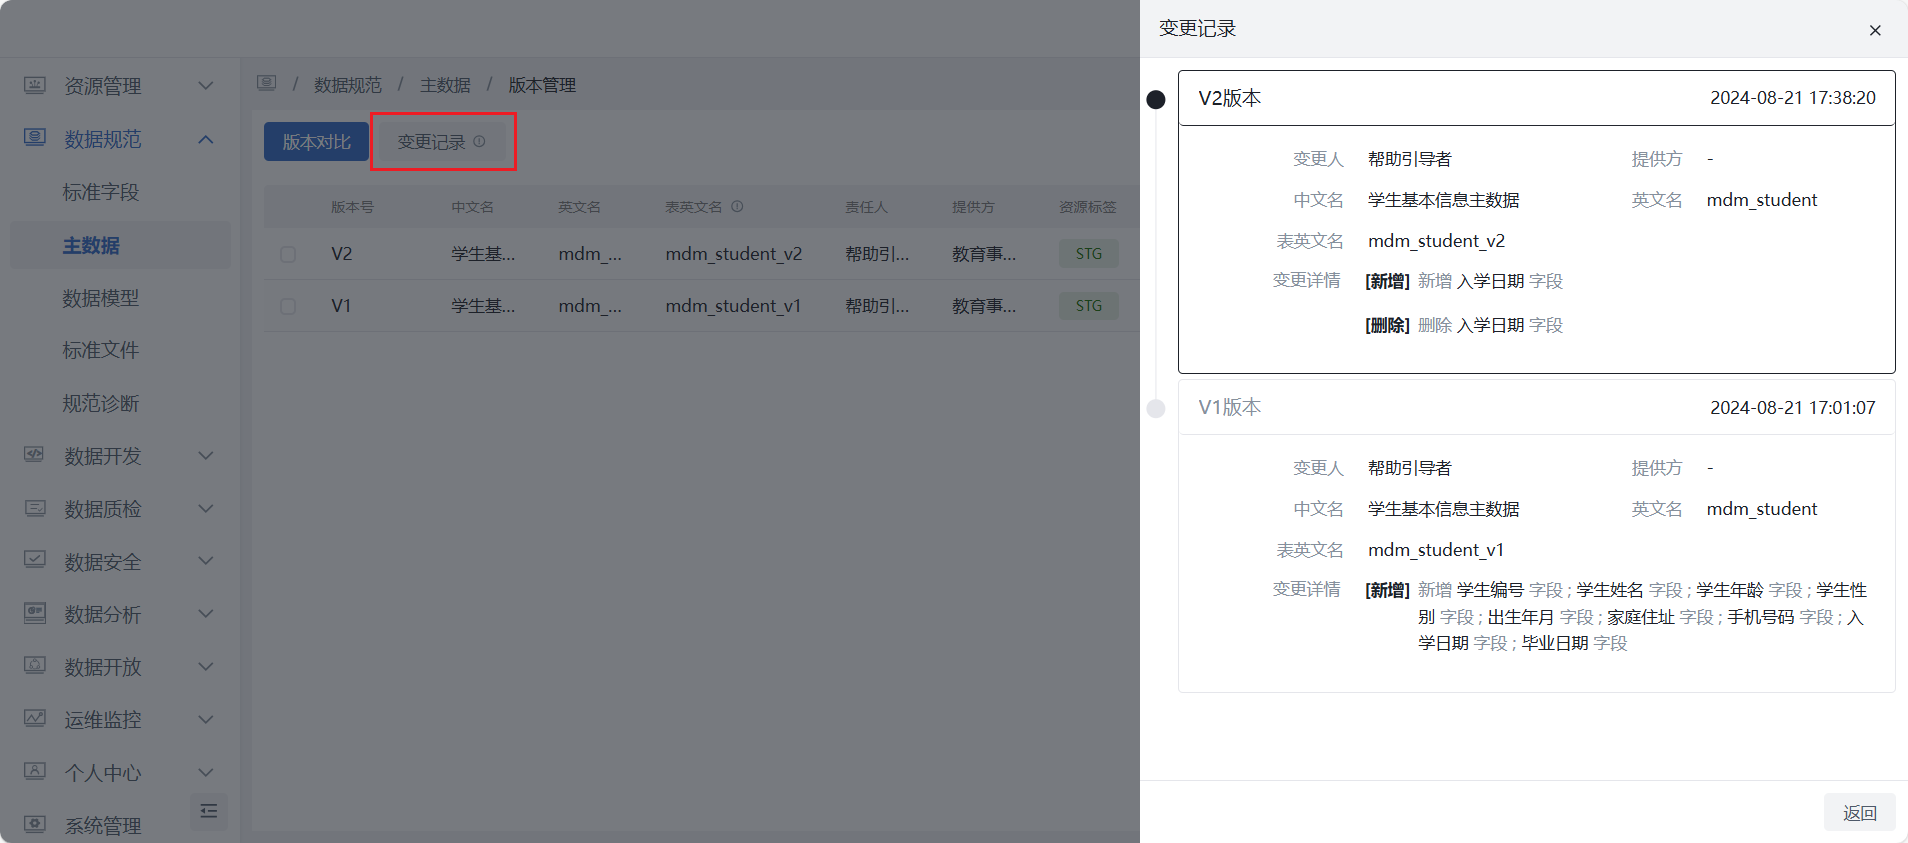
Task: Click timestamp 2024-08-21 17:01:07
Action: point(1793,408)
